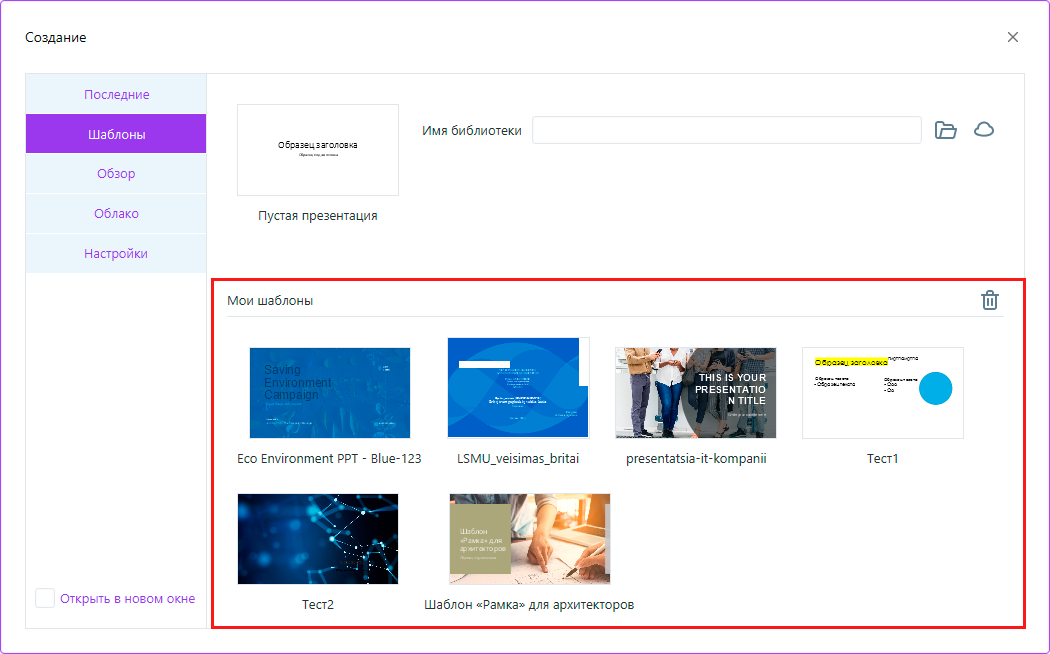Viewport: 1050px width, 654px height.
Task: Select the Шаблоны tab
Action: [x=115, y=133]
